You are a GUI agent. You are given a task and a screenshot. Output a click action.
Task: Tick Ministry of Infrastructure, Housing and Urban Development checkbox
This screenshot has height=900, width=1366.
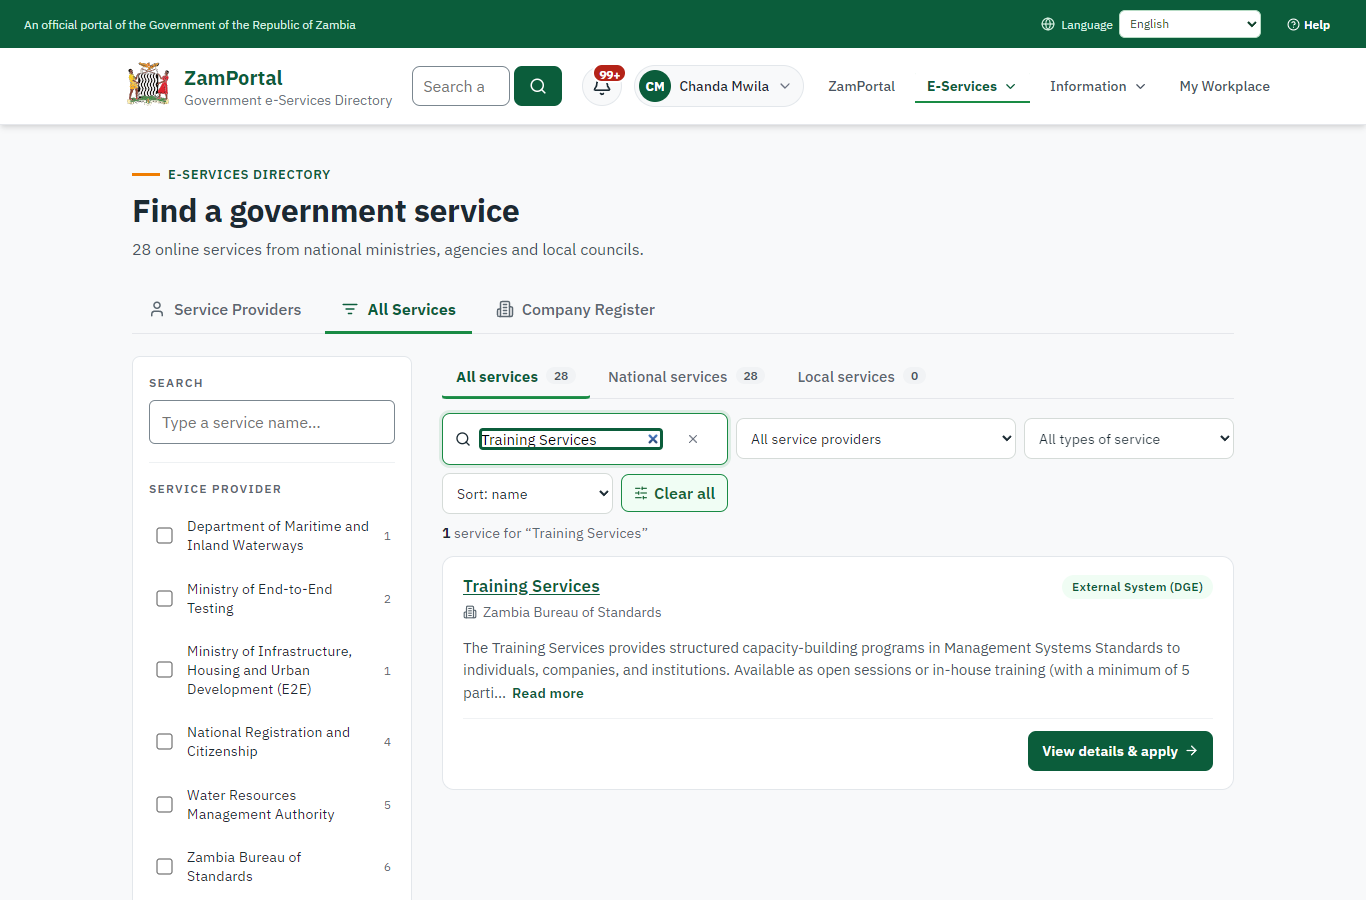[x=165, y=670]
